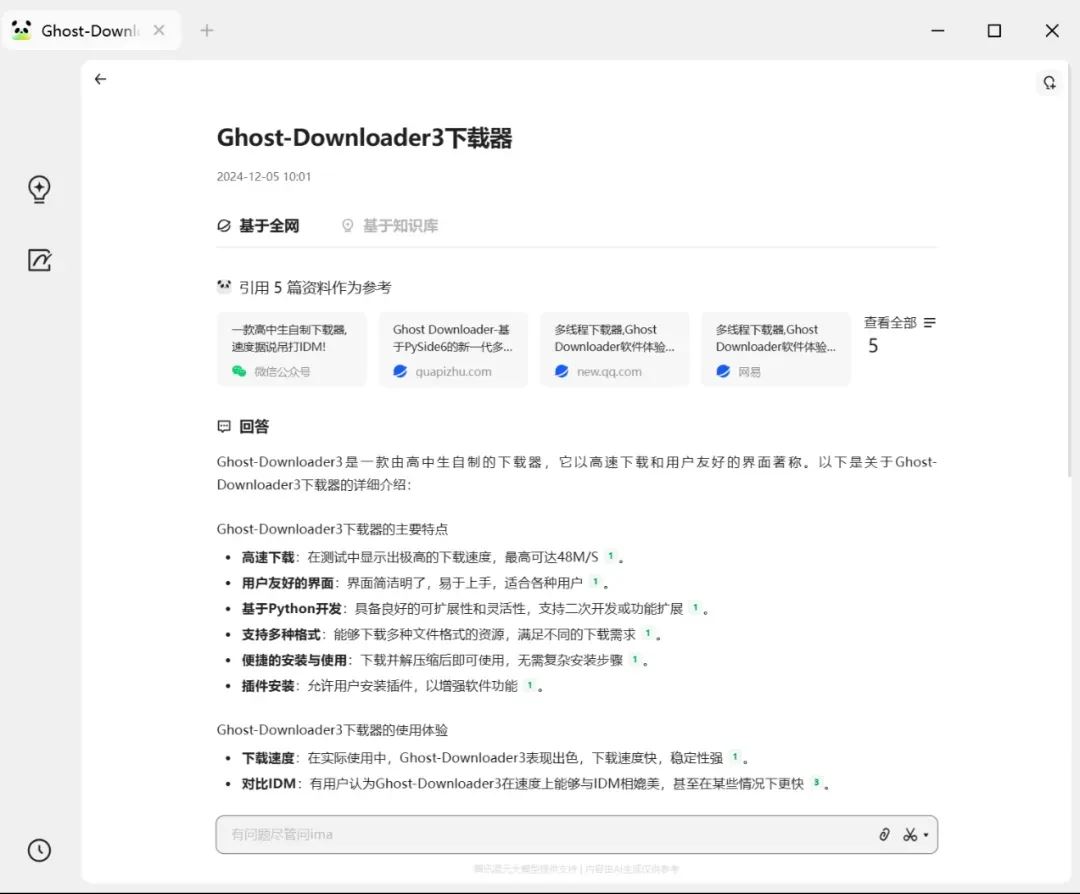
Task: Attach a file with the paperclip icon
Action: click(x=882, y=834)
